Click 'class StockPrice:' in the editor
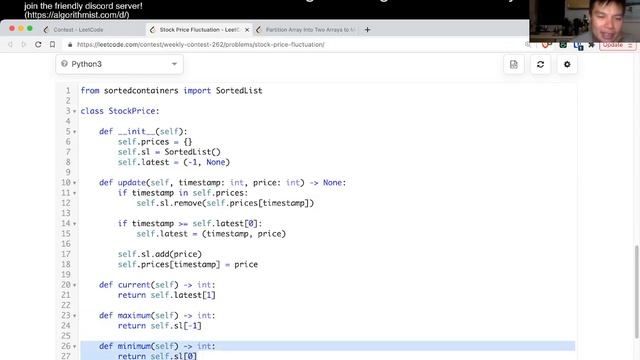Viewport: 640px width, 360px height. [x=120, y=111]
